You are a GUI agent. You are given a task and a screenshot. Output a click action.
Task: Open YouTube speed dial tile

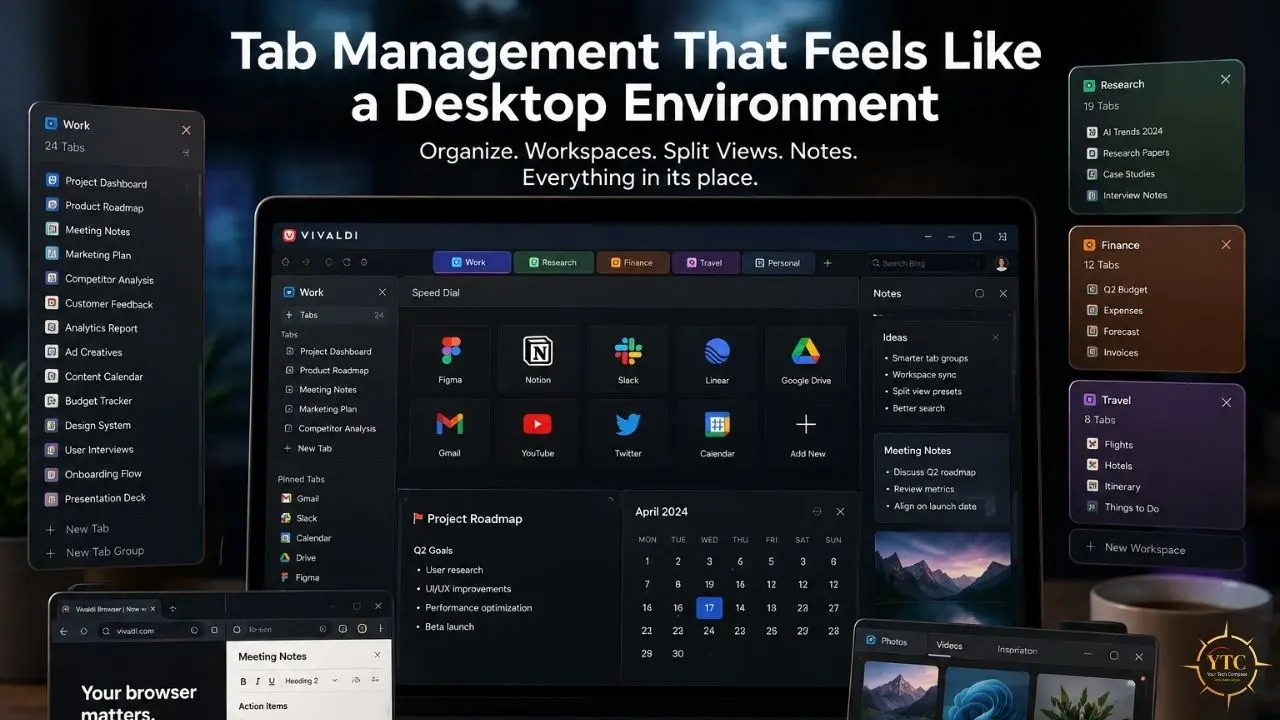(538, 433)
